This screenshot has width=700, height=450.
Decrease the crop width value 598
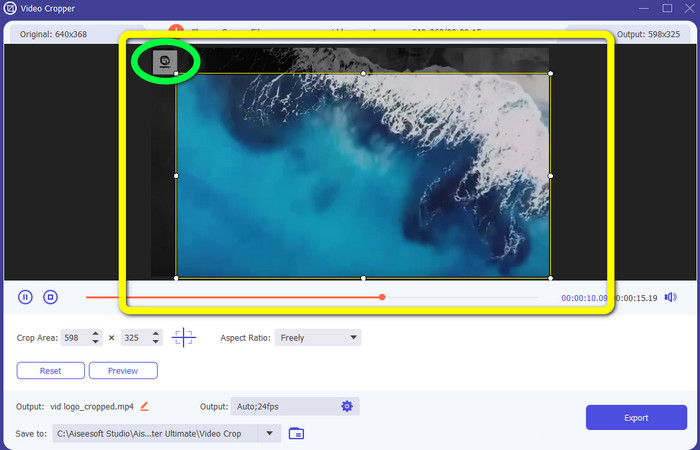click(95, 342)
